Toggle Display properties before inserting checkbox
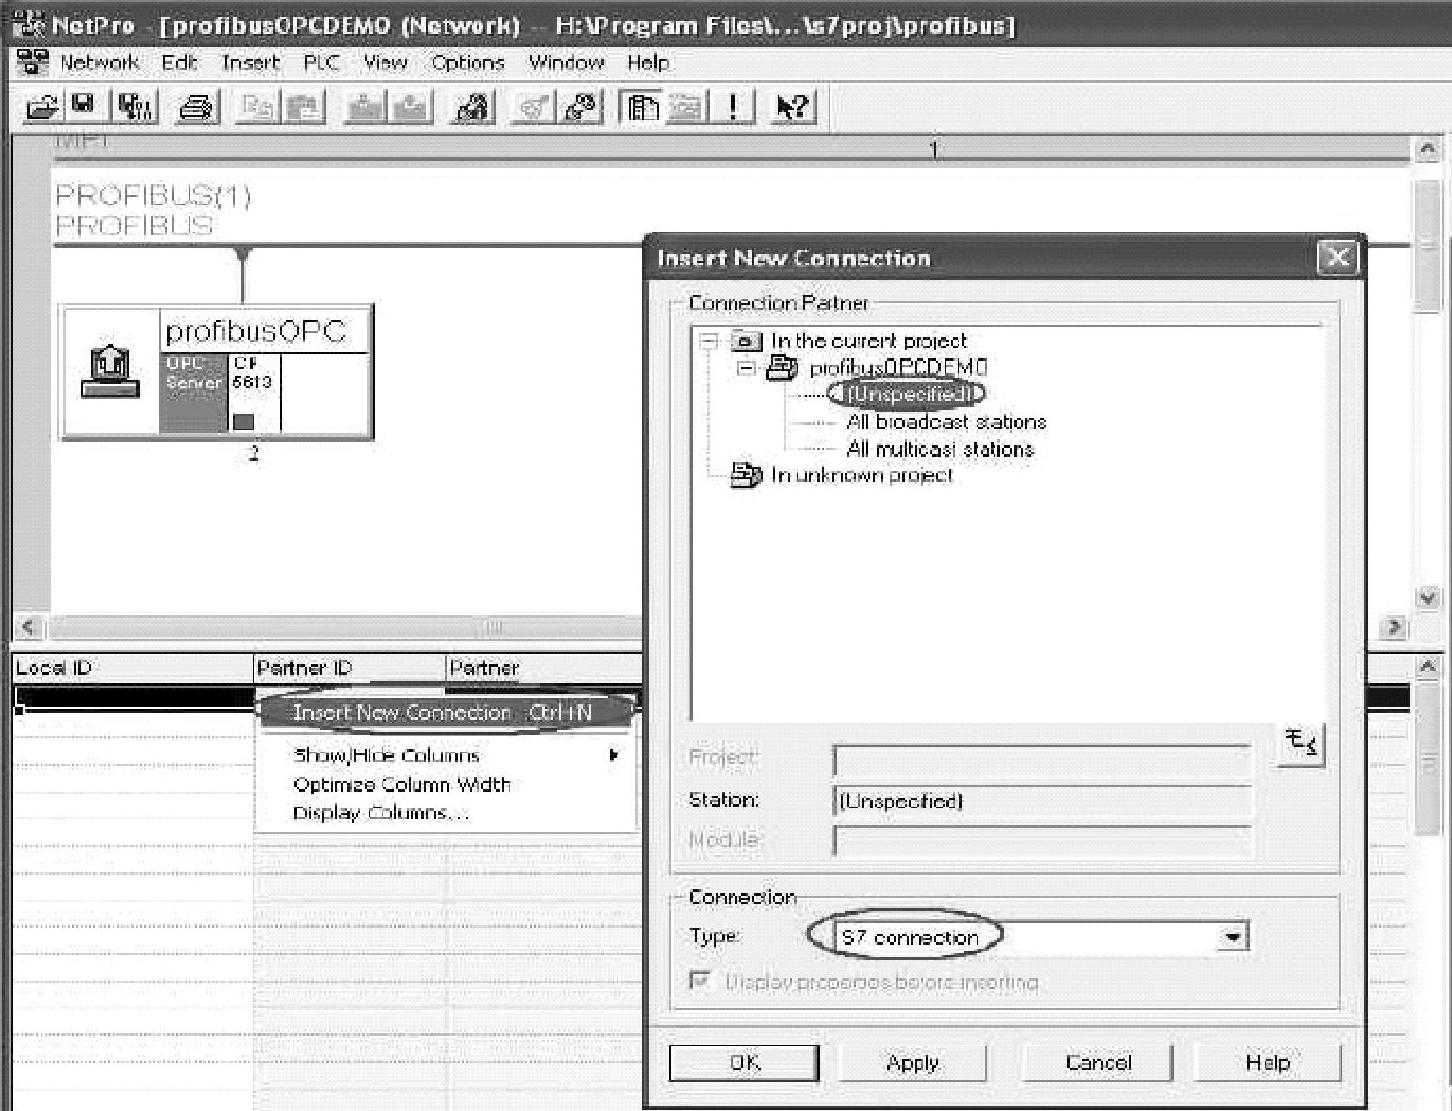 [701, 981]
